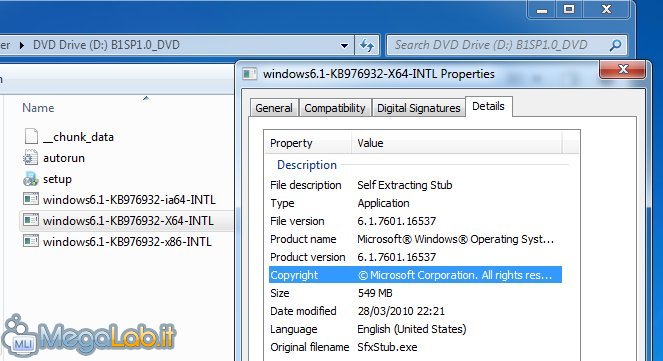
Task: Minimize the Explorer window
Action: click(x=542, y=10)
